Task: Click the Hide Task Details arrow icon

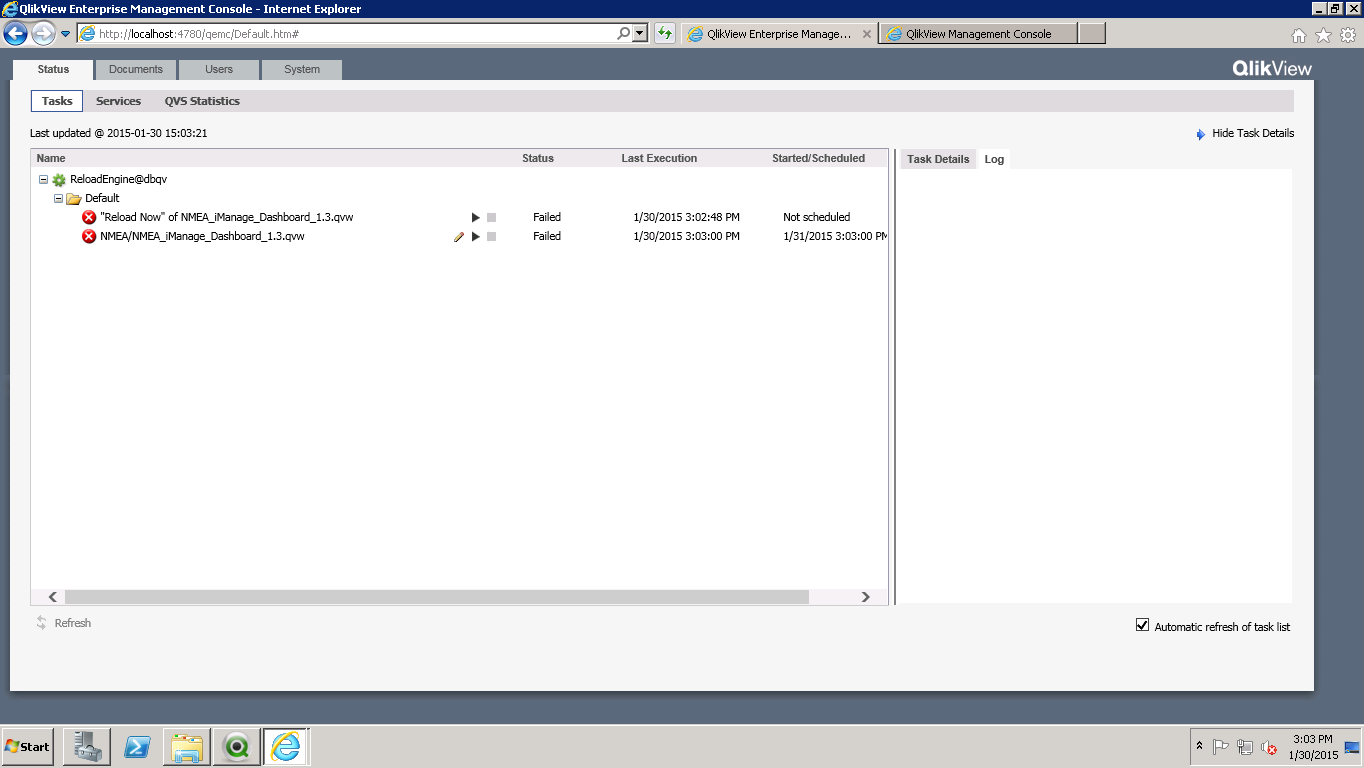Action: (1201, 134)
